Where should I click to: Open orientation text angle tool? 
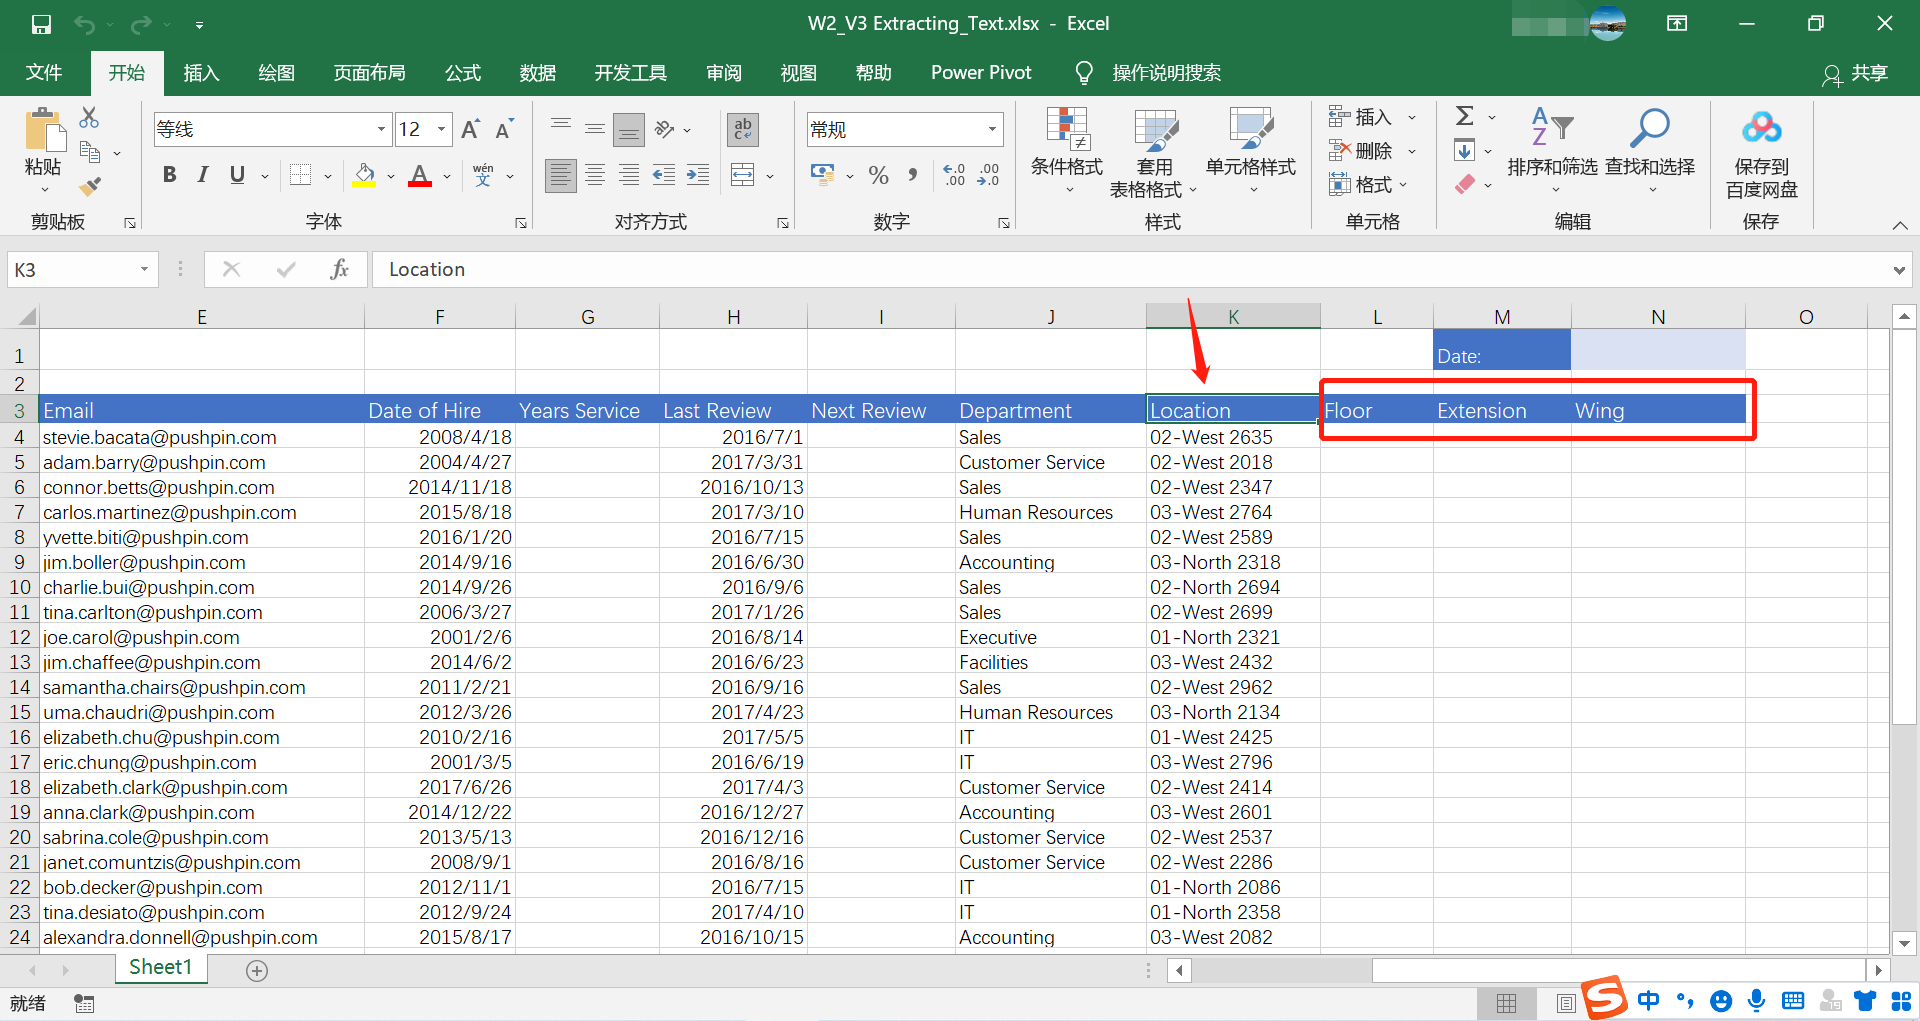tap(665, 128)
